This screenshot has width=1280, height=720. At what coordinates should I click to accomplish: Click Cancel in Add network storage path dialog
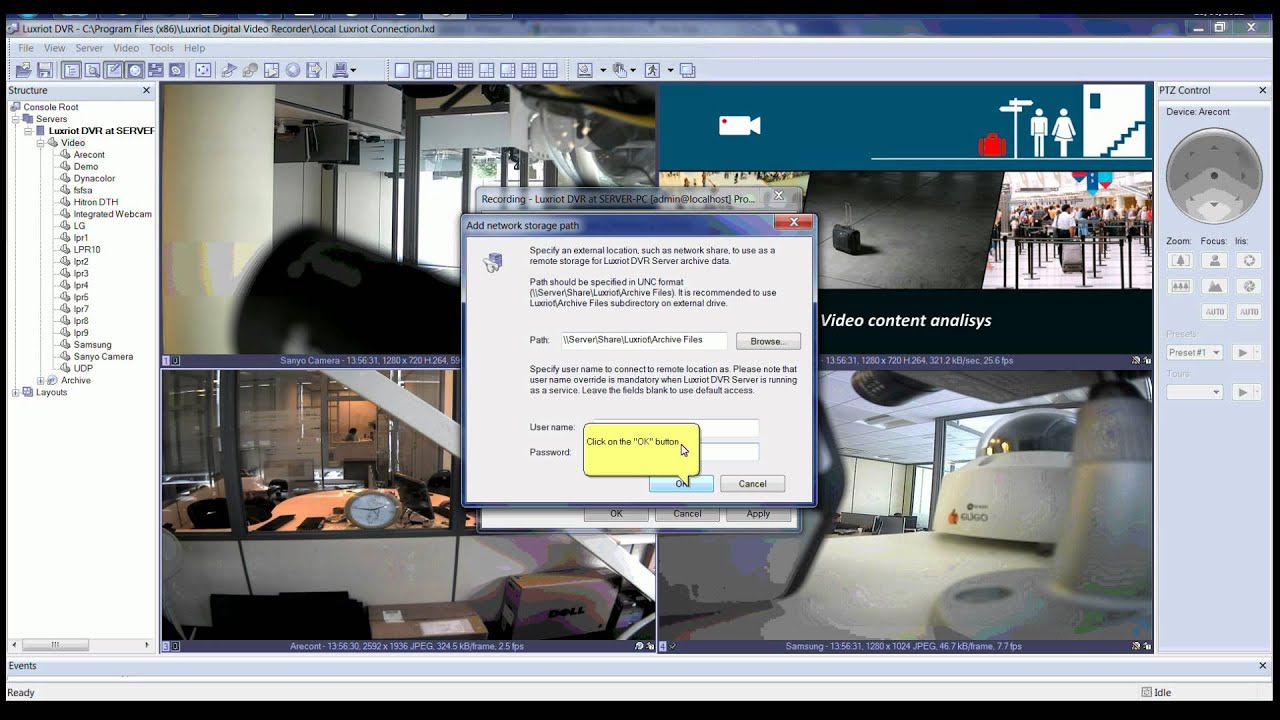[752, 484]
